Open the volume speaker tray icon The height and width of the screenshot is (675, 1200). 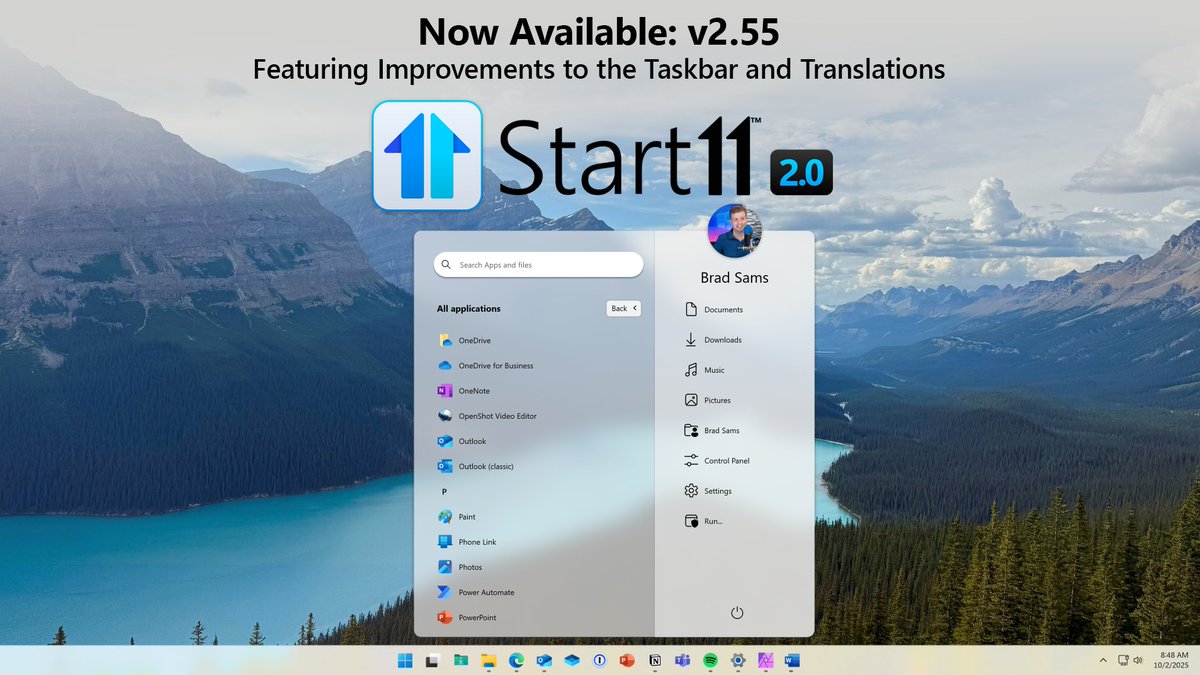[x=1138, y=660]
